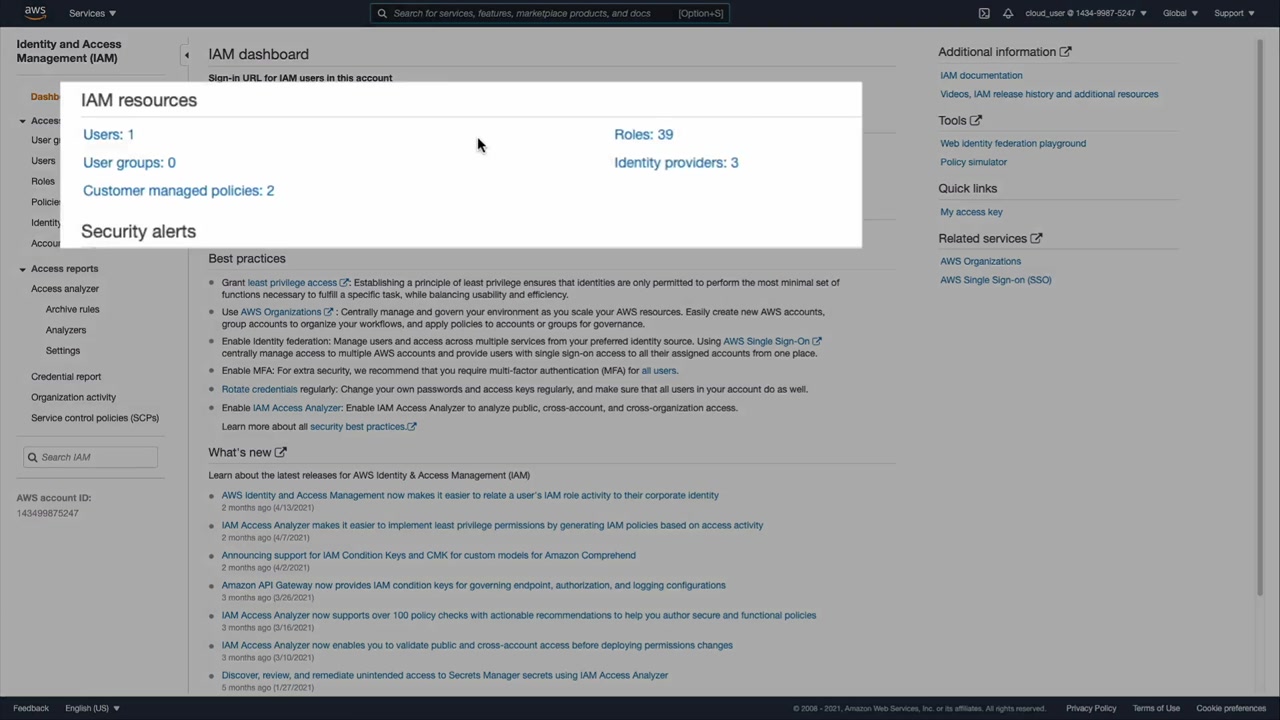Open Cookie preferences in footer
The height and width of the screenshot is (720, 1280).
[x=1231, y=708]
